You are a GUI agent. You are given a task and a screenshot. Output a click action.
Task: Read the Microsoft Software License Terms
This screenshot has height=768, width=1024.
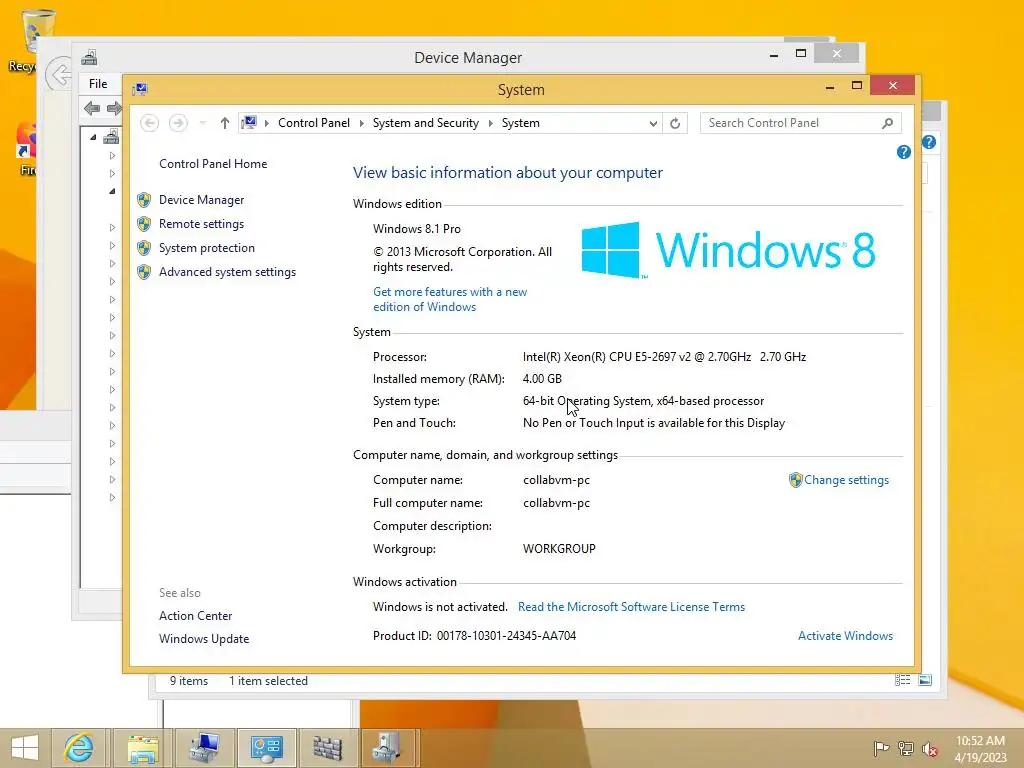tap(631, 607)
